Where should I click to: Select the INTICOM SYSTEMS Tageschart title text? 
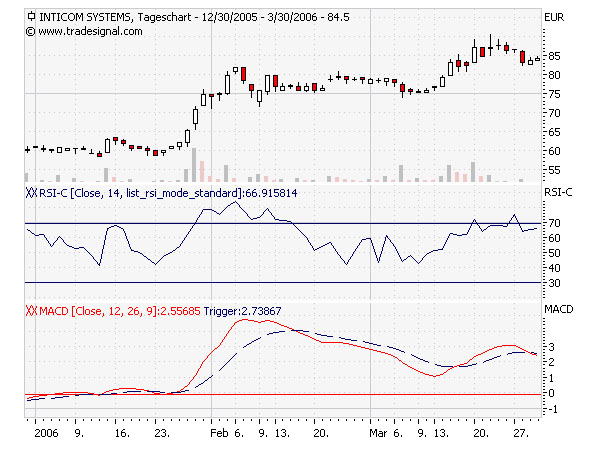(x=115, y=17)
